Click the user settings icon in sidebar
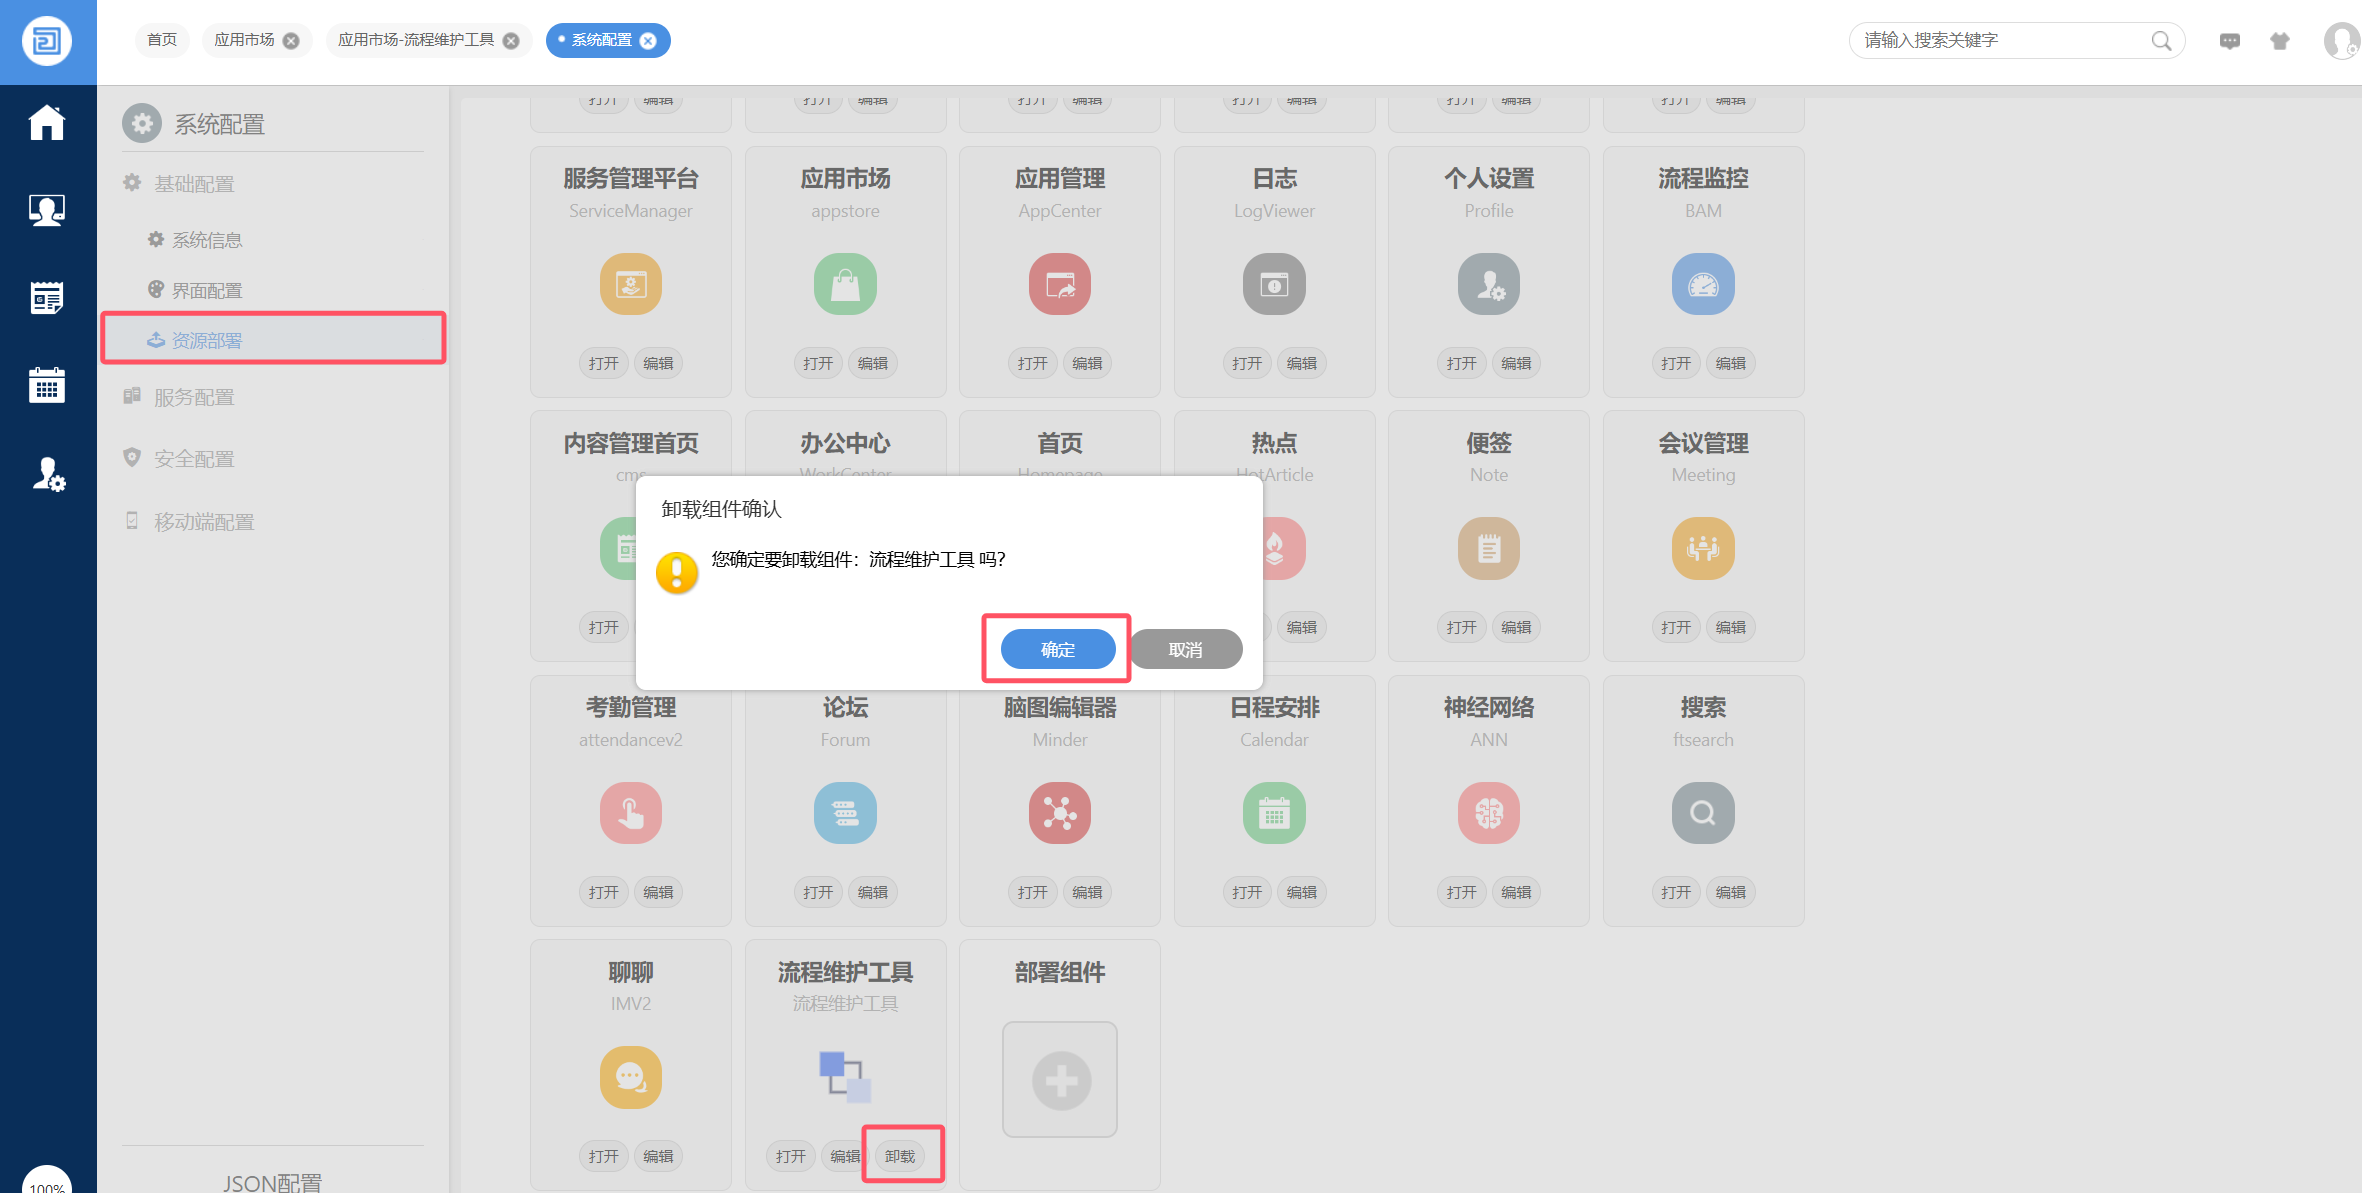This screenshot has height=1193, width=2362. point(47,473)
